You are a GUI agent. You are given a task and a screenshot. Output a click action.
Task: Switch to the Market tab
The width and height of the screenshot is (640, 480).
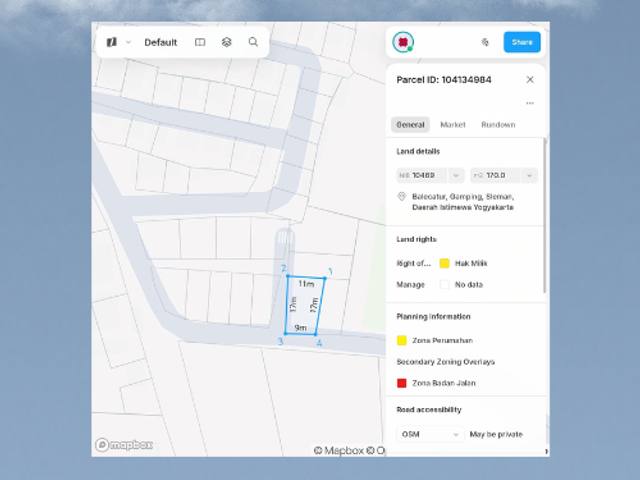pyautogui.click(x=453, y=125)
